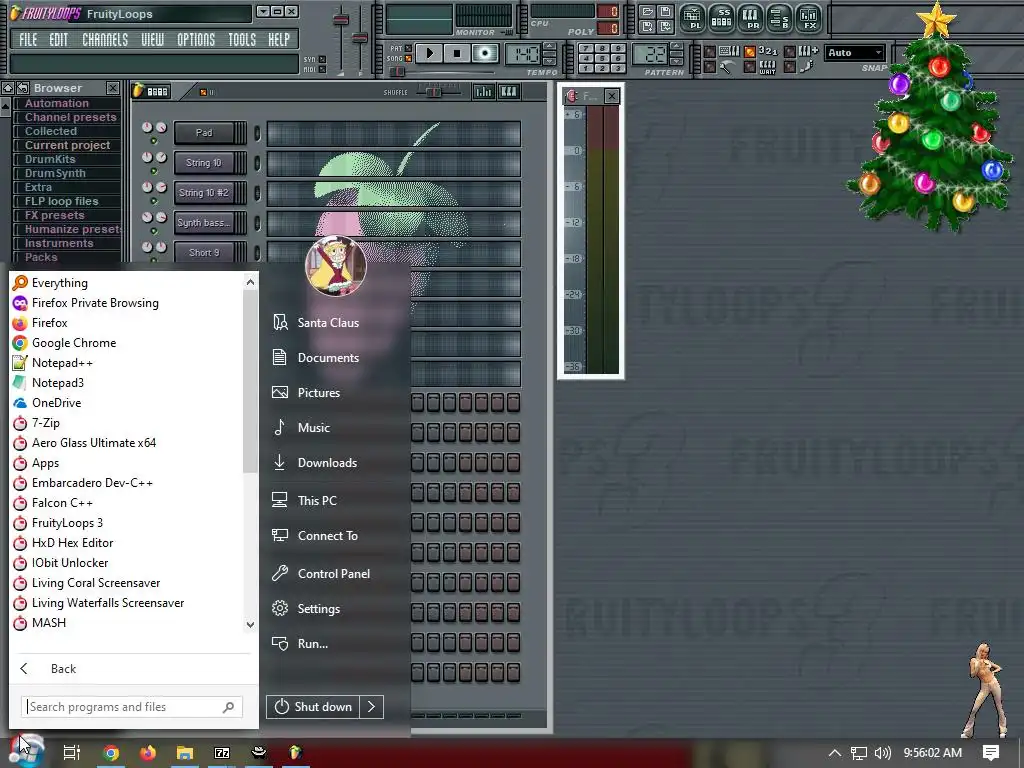This screenshot has width=1024, height=768.
Task: Open the Step Sequencer (SS) window
Action: 721,17
